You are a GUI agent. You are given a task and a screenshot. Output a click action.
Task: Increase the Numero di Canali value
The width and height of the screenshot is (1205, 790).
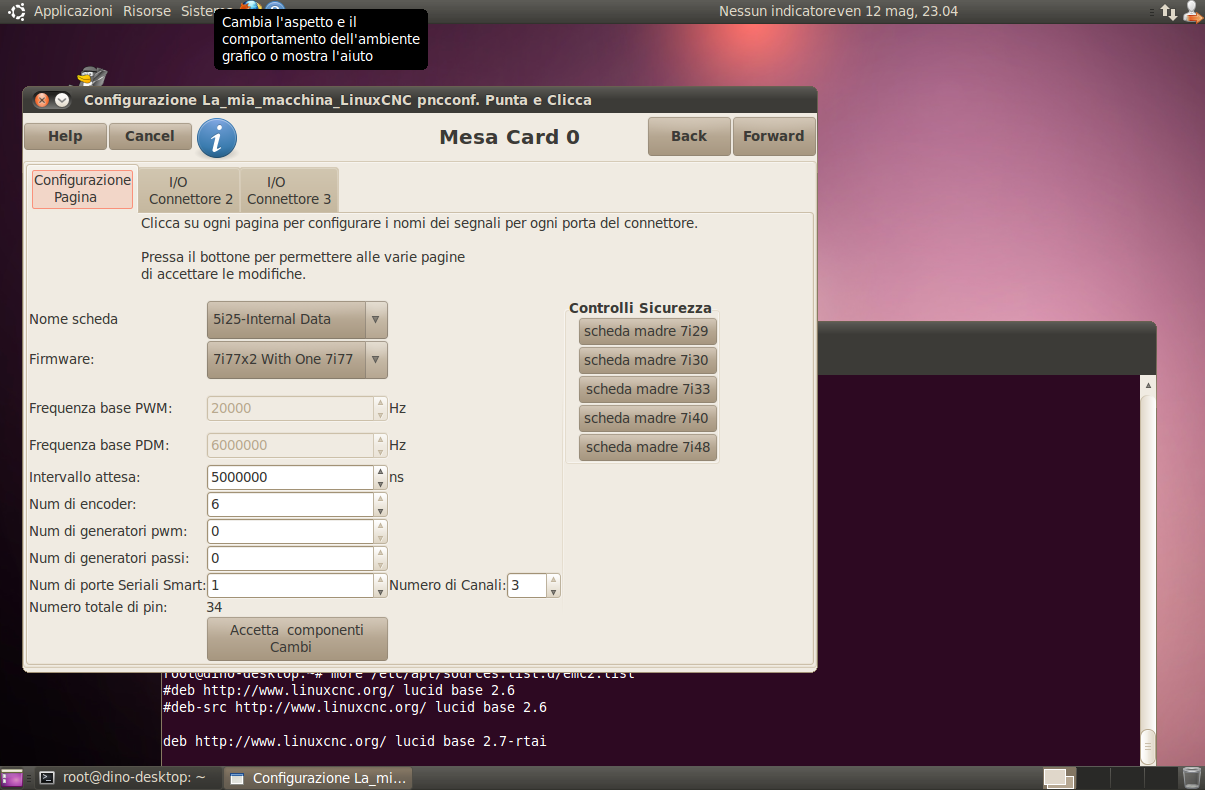554,580
